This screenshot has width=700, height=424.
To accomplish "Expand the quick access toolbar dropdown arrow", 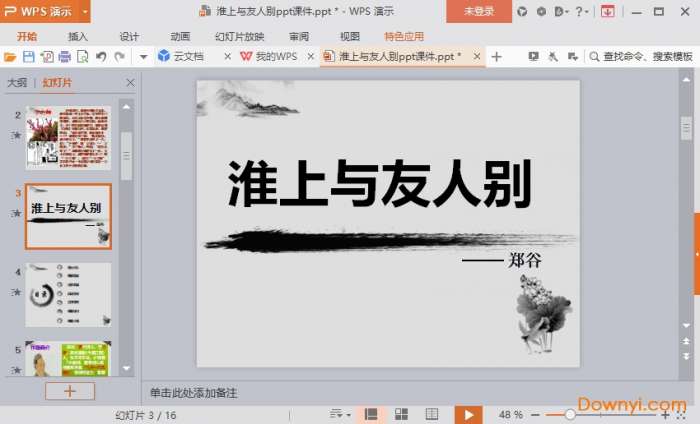I will click(143, 57).
